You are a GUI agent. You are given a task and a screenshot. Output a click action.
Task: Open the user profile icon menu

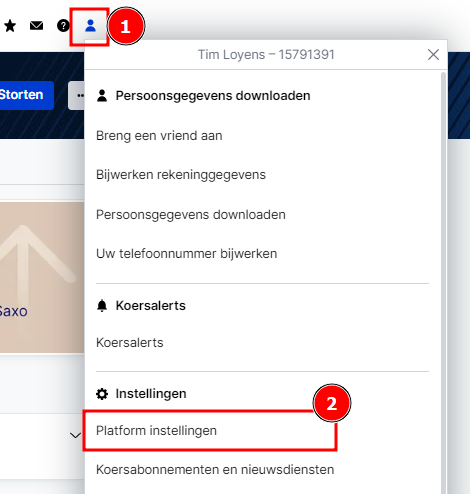pyautogui.click(x=90, y=26)
